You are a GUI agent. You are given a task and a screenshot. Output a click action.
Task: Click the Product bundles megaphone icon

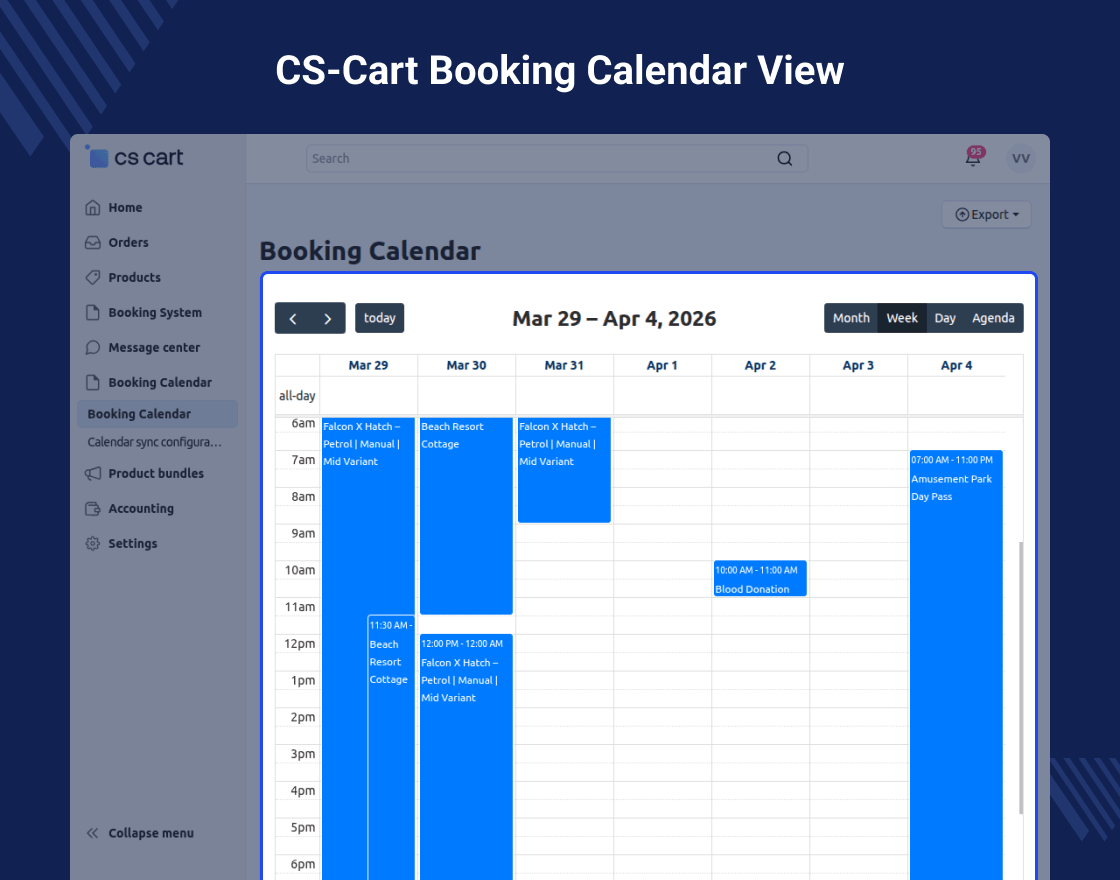93,474
